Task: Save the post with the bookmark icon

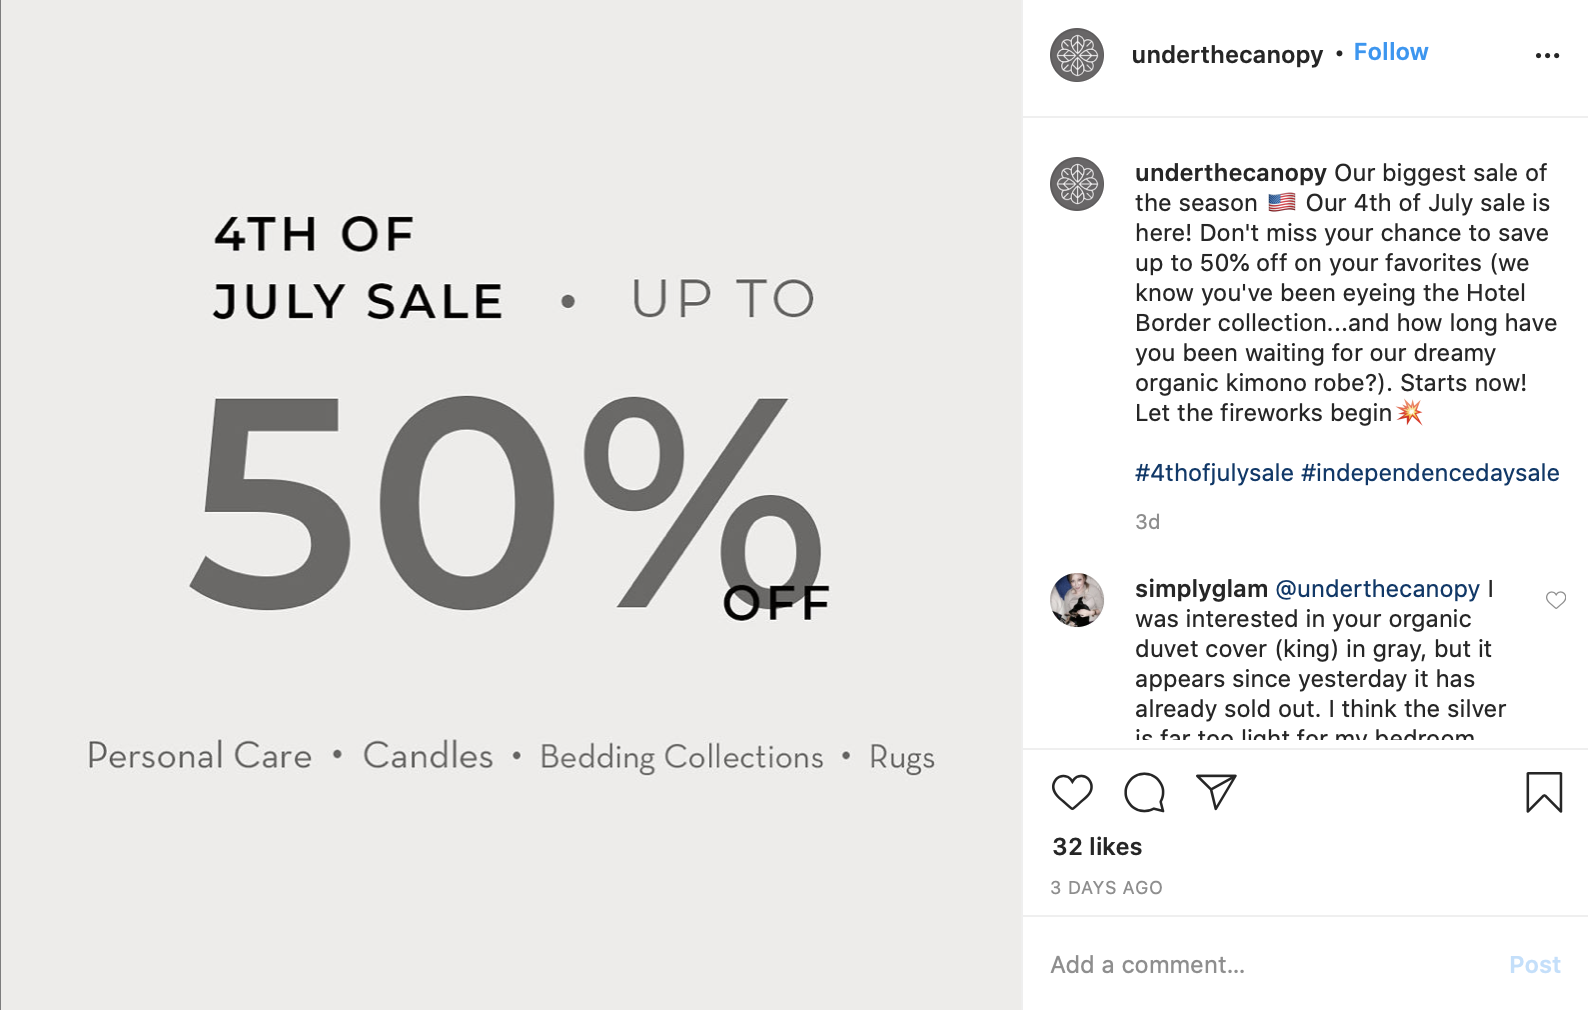Action: [x=1544, y=792]
